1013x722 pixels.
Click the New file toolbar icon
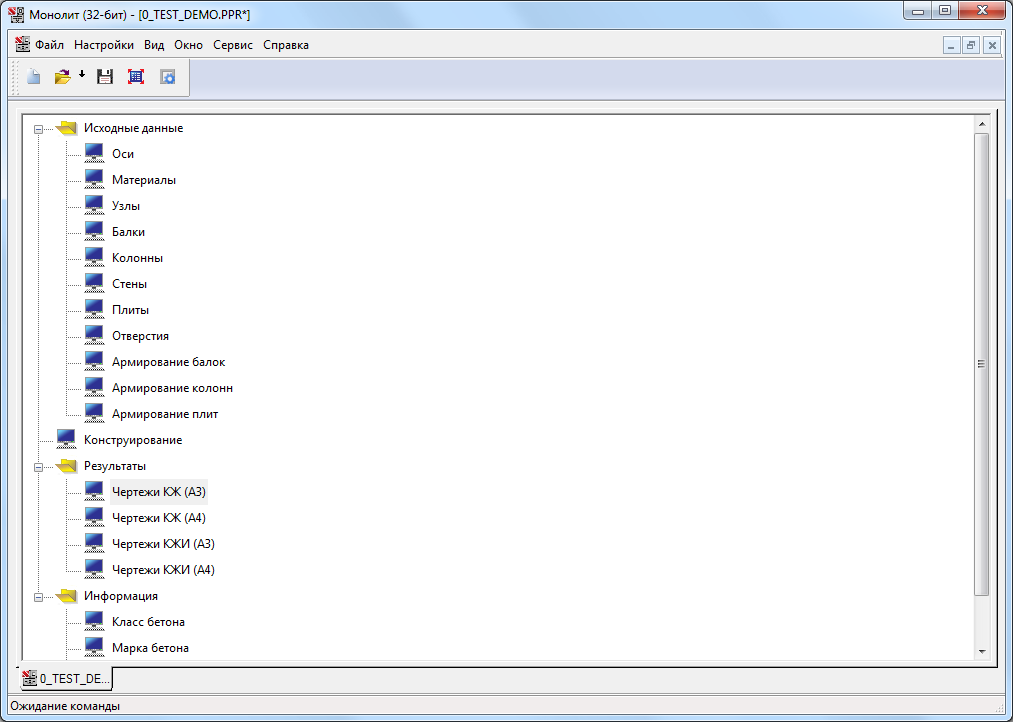click(x=34, y=77)
